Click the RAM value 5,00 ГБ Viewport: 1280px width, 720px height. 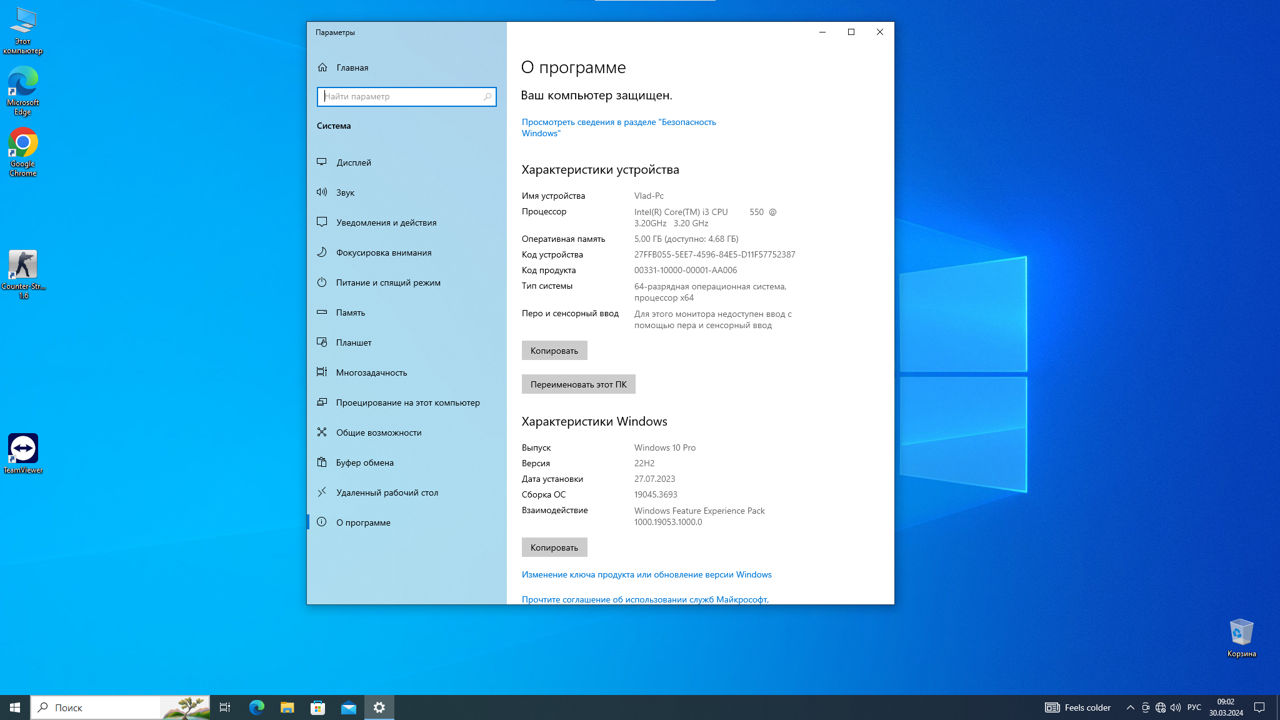click(x=686, y=239)
